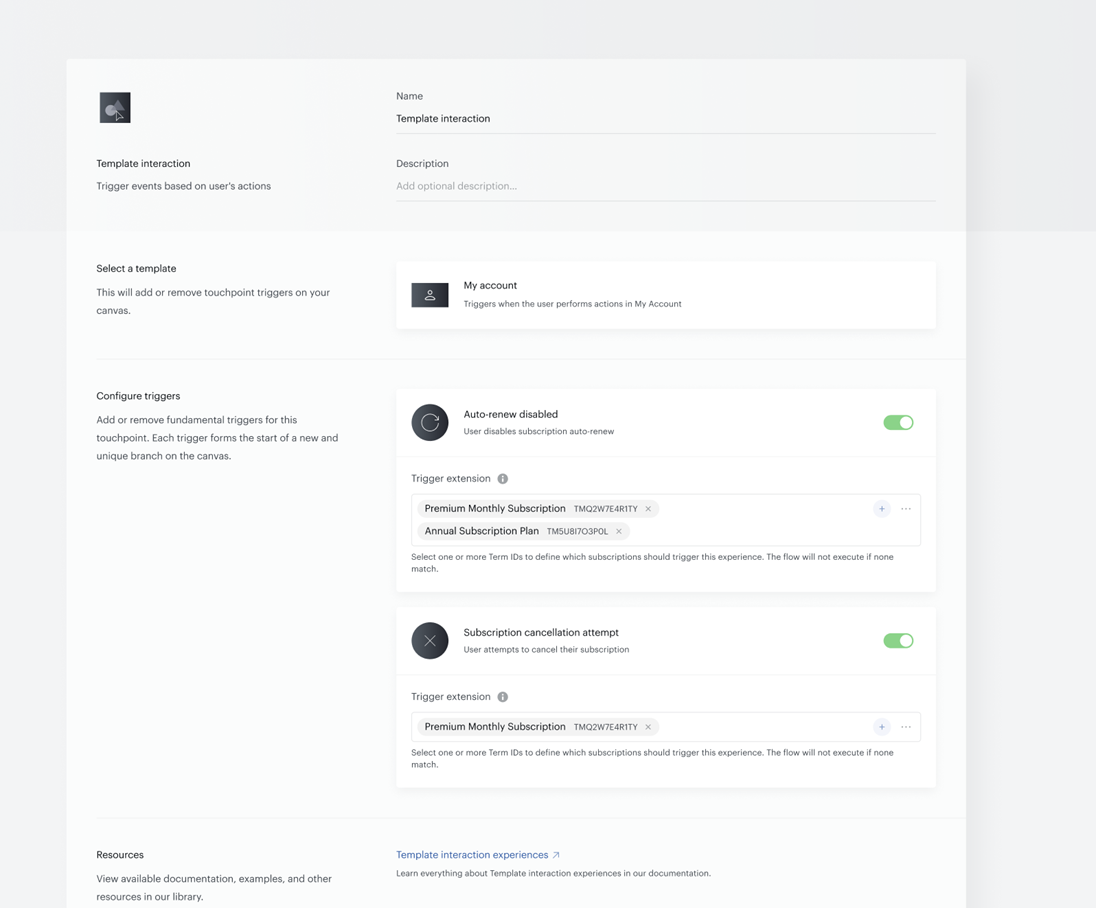Viewport: 1096px width, 908px height.
Task: Click the template interaction shapes icon
Action: (115, 108)
